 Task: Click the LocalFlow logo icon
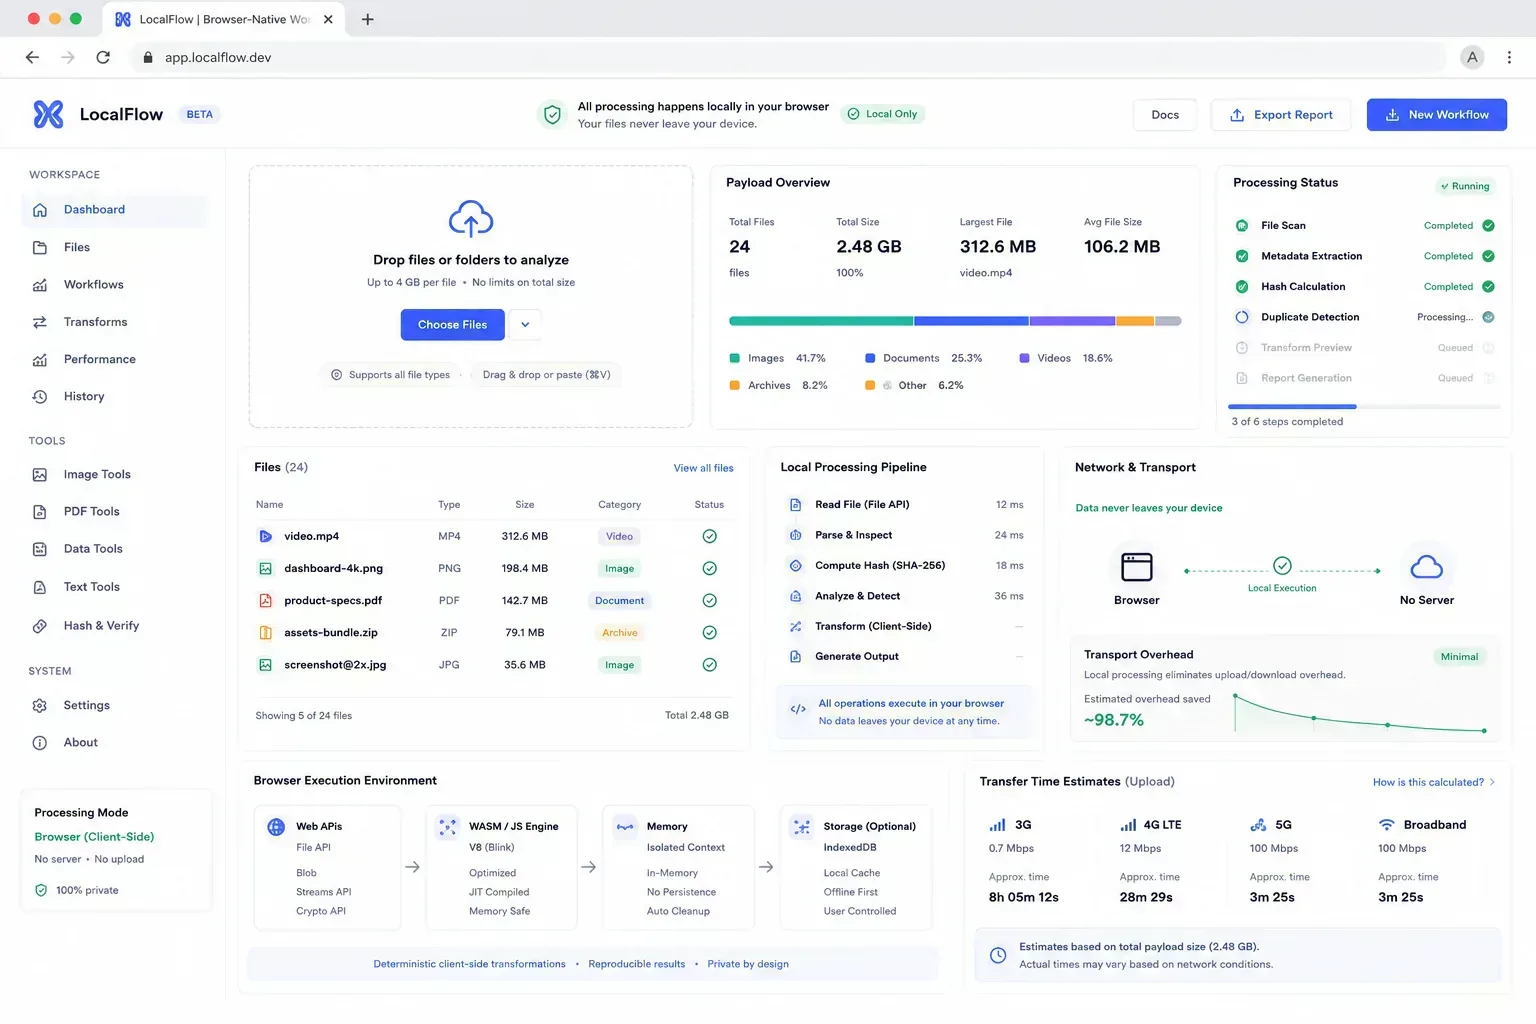coord(48,114)
